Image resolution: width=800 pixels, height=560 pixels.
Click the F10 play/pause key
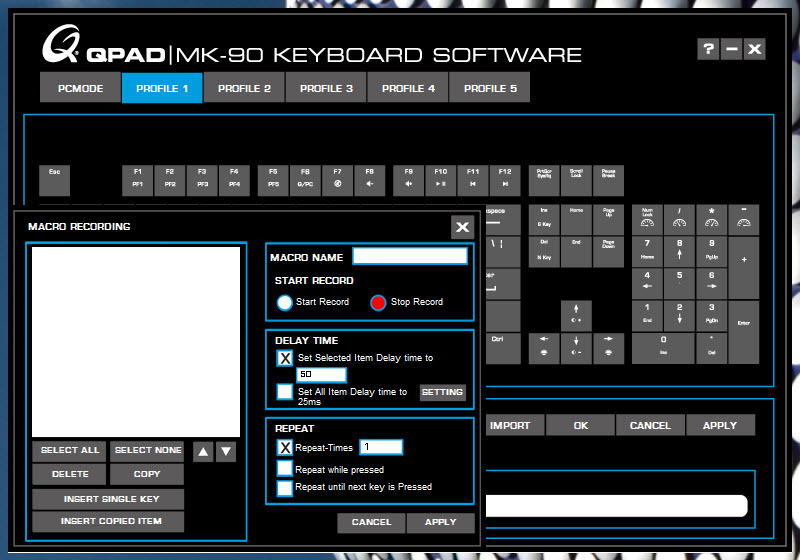click(441, 181)
